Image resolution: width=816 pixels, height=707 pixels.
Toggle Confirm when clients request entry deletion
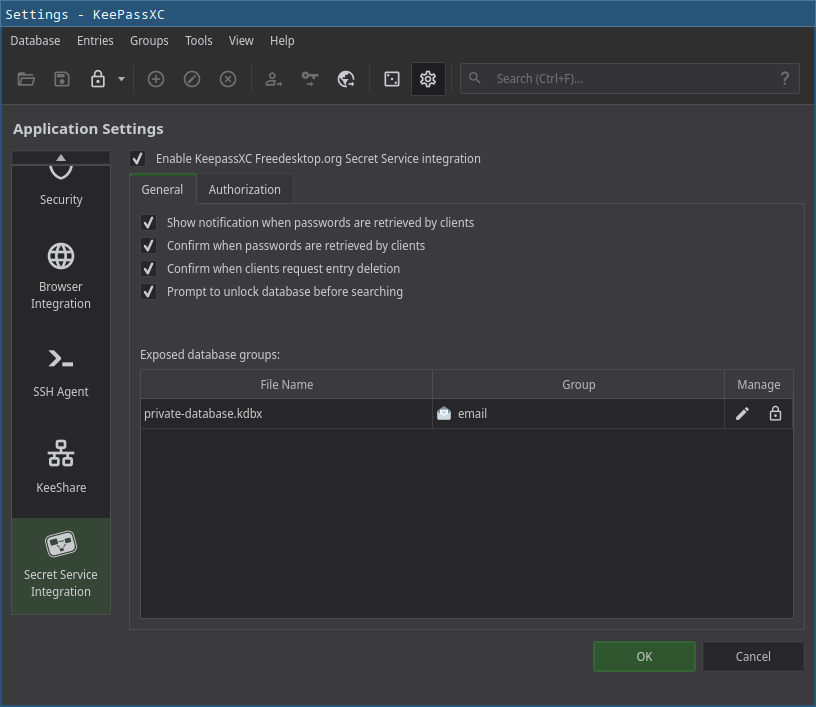coord(148,268)
